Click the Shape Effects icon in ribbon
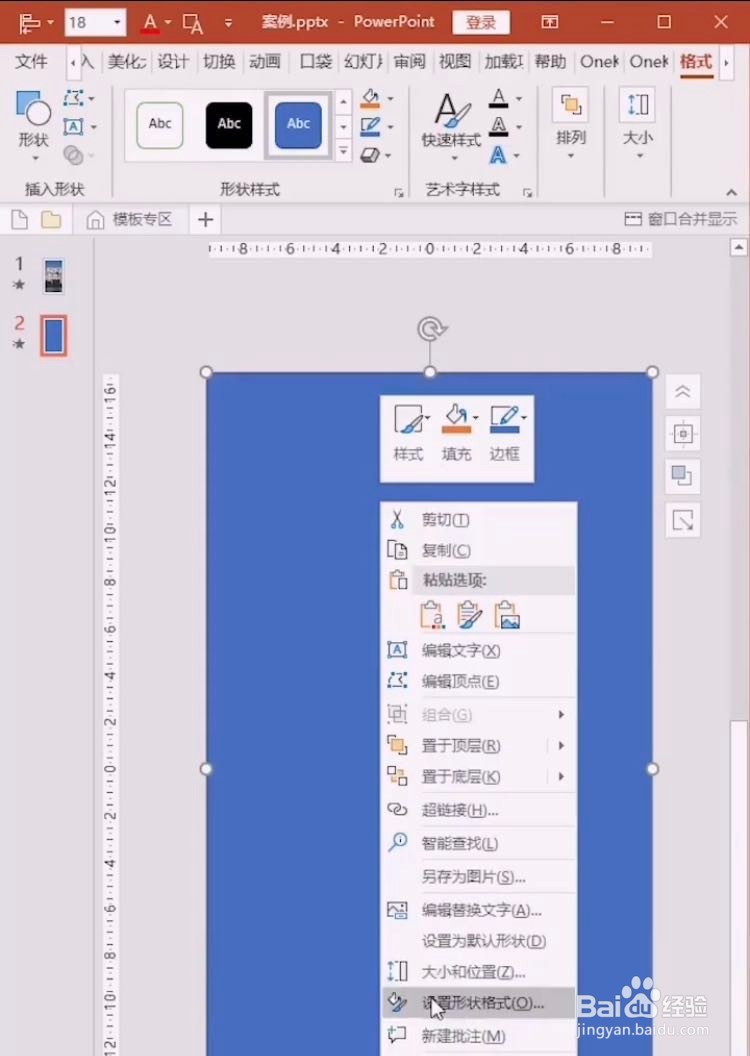 (x=370, y=156)
